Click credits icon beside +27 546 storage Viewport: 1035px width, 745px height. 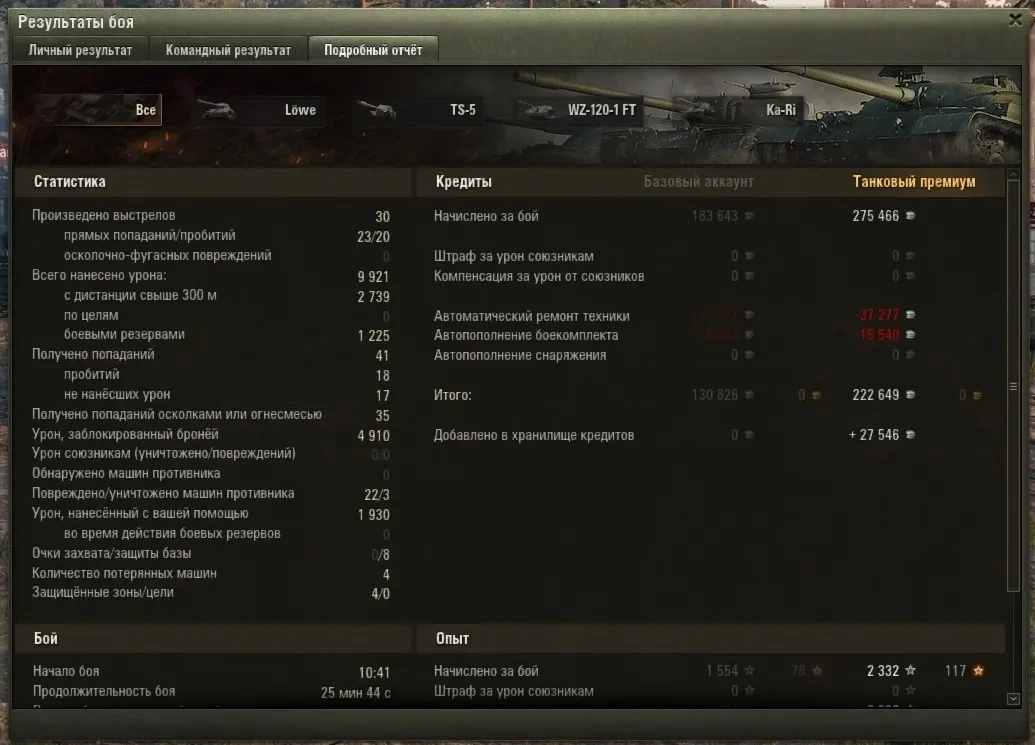[910, 434]
